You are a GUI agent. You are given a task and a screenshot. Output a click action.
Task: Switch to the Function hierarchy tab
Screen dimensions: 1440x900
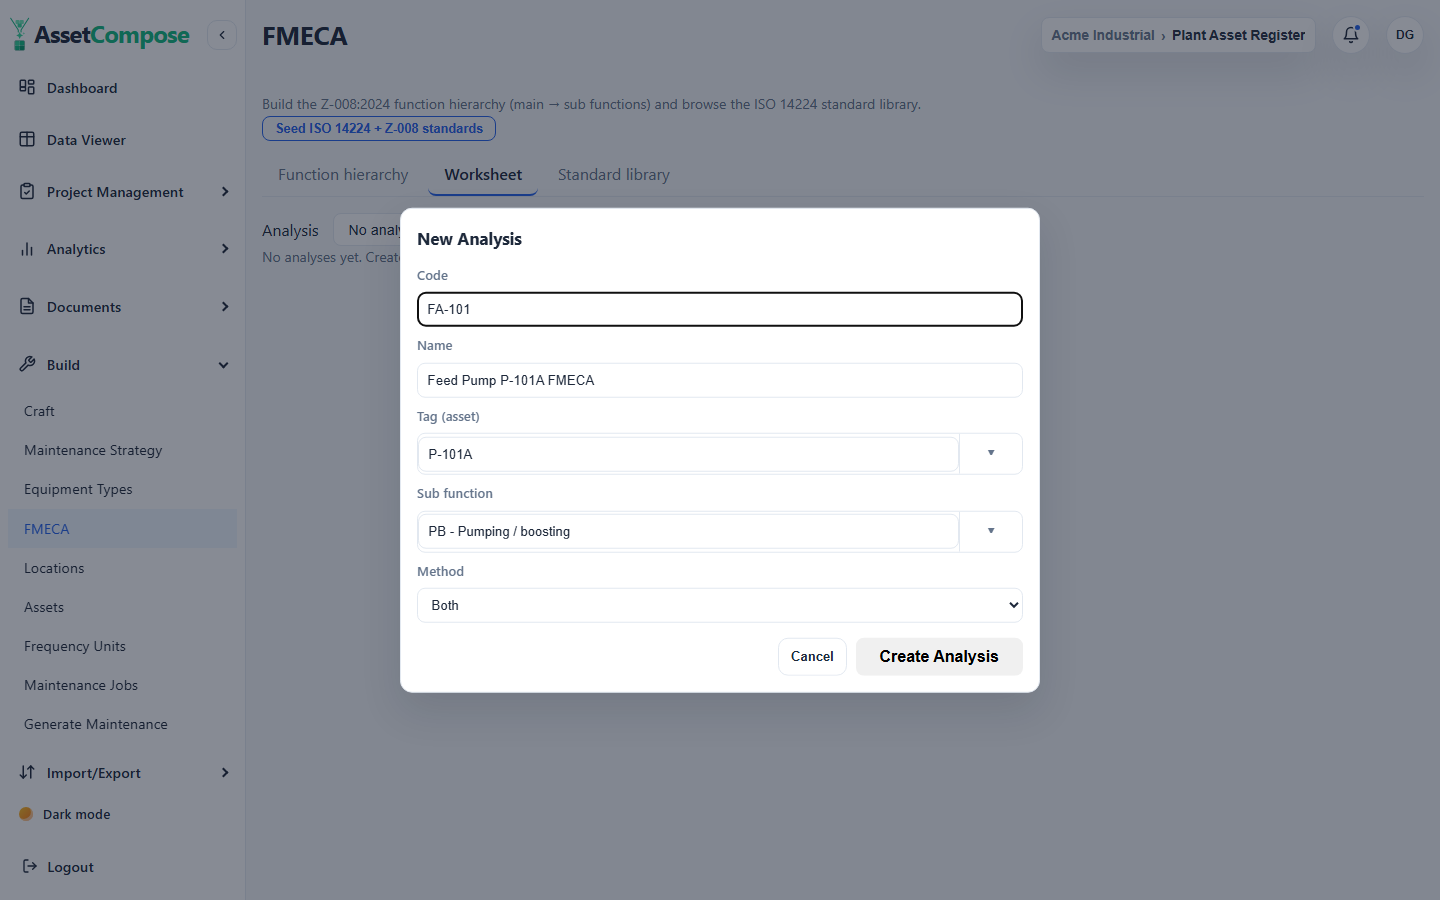click(343, 175)
